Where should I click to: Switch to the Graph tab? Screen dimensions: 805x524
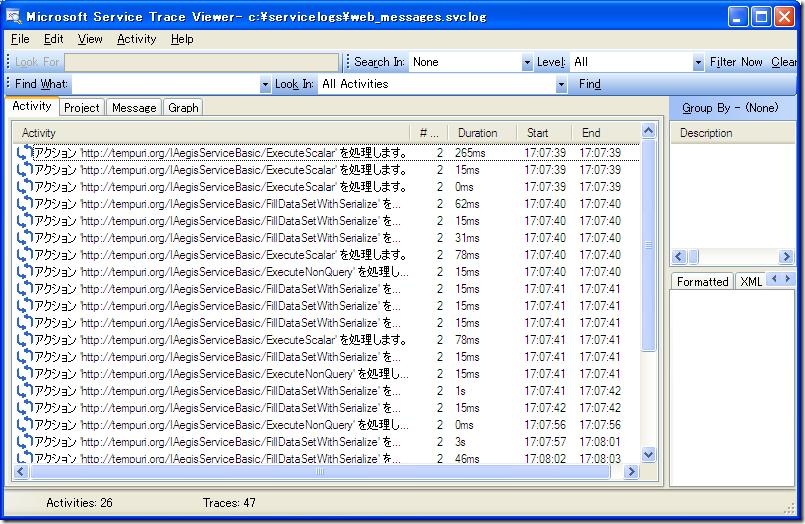point(183,108)
